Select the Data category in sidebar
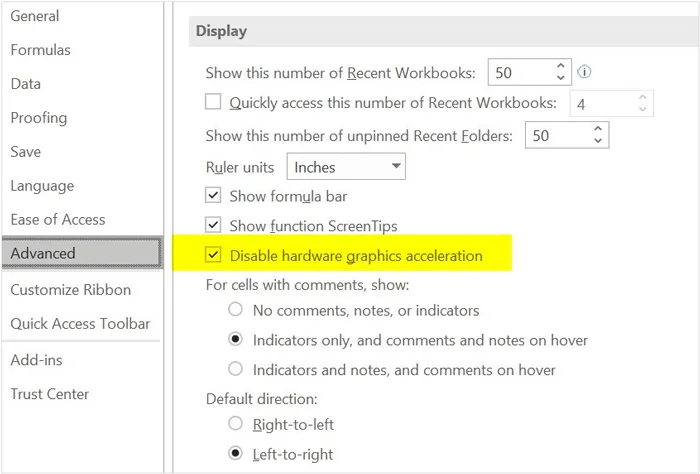This screenshot has height=474, width=700. [26, 84]
